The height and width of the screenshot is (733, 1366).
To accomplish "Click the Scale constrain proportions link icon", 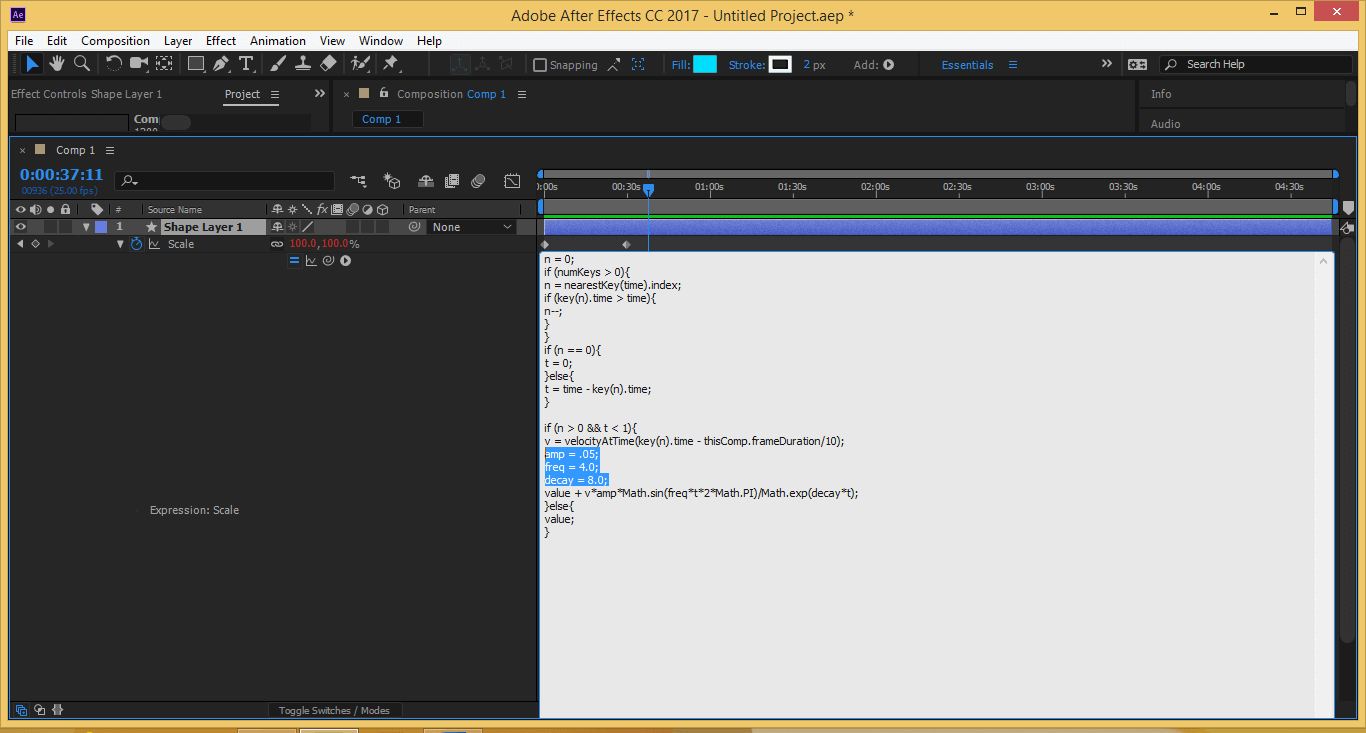I will click(277, 244).
